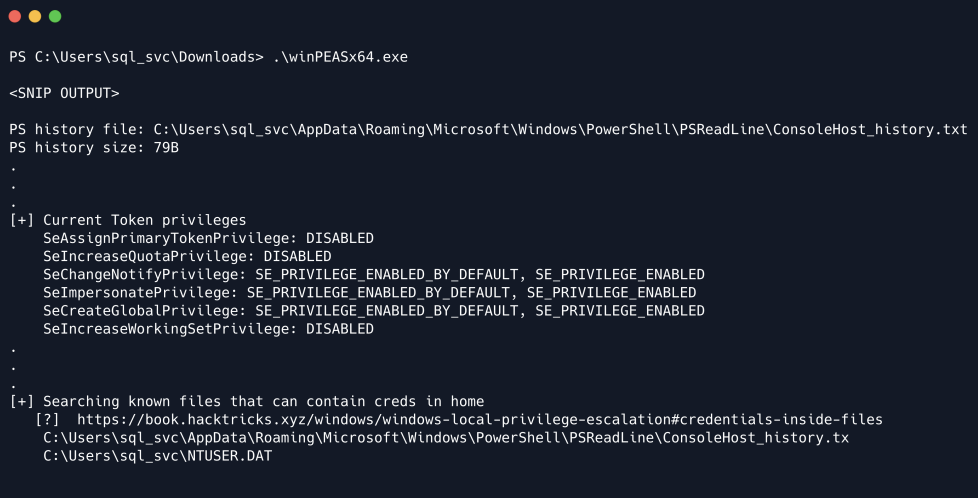Click the .\winPEASx64.exe command text
This screenshot has width=978, height=498.
click(340, 57)
